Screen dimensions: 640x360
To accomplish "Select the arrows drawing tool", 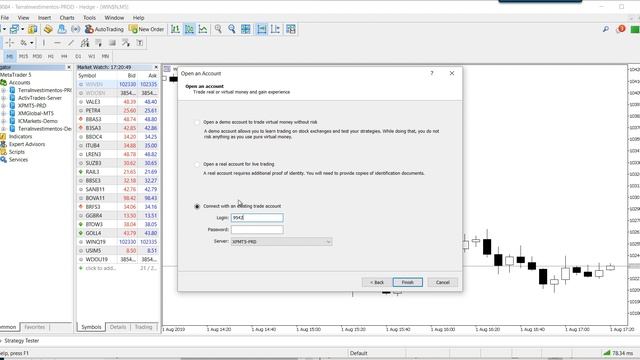I will pyautogui.click(x=126, y=43).
